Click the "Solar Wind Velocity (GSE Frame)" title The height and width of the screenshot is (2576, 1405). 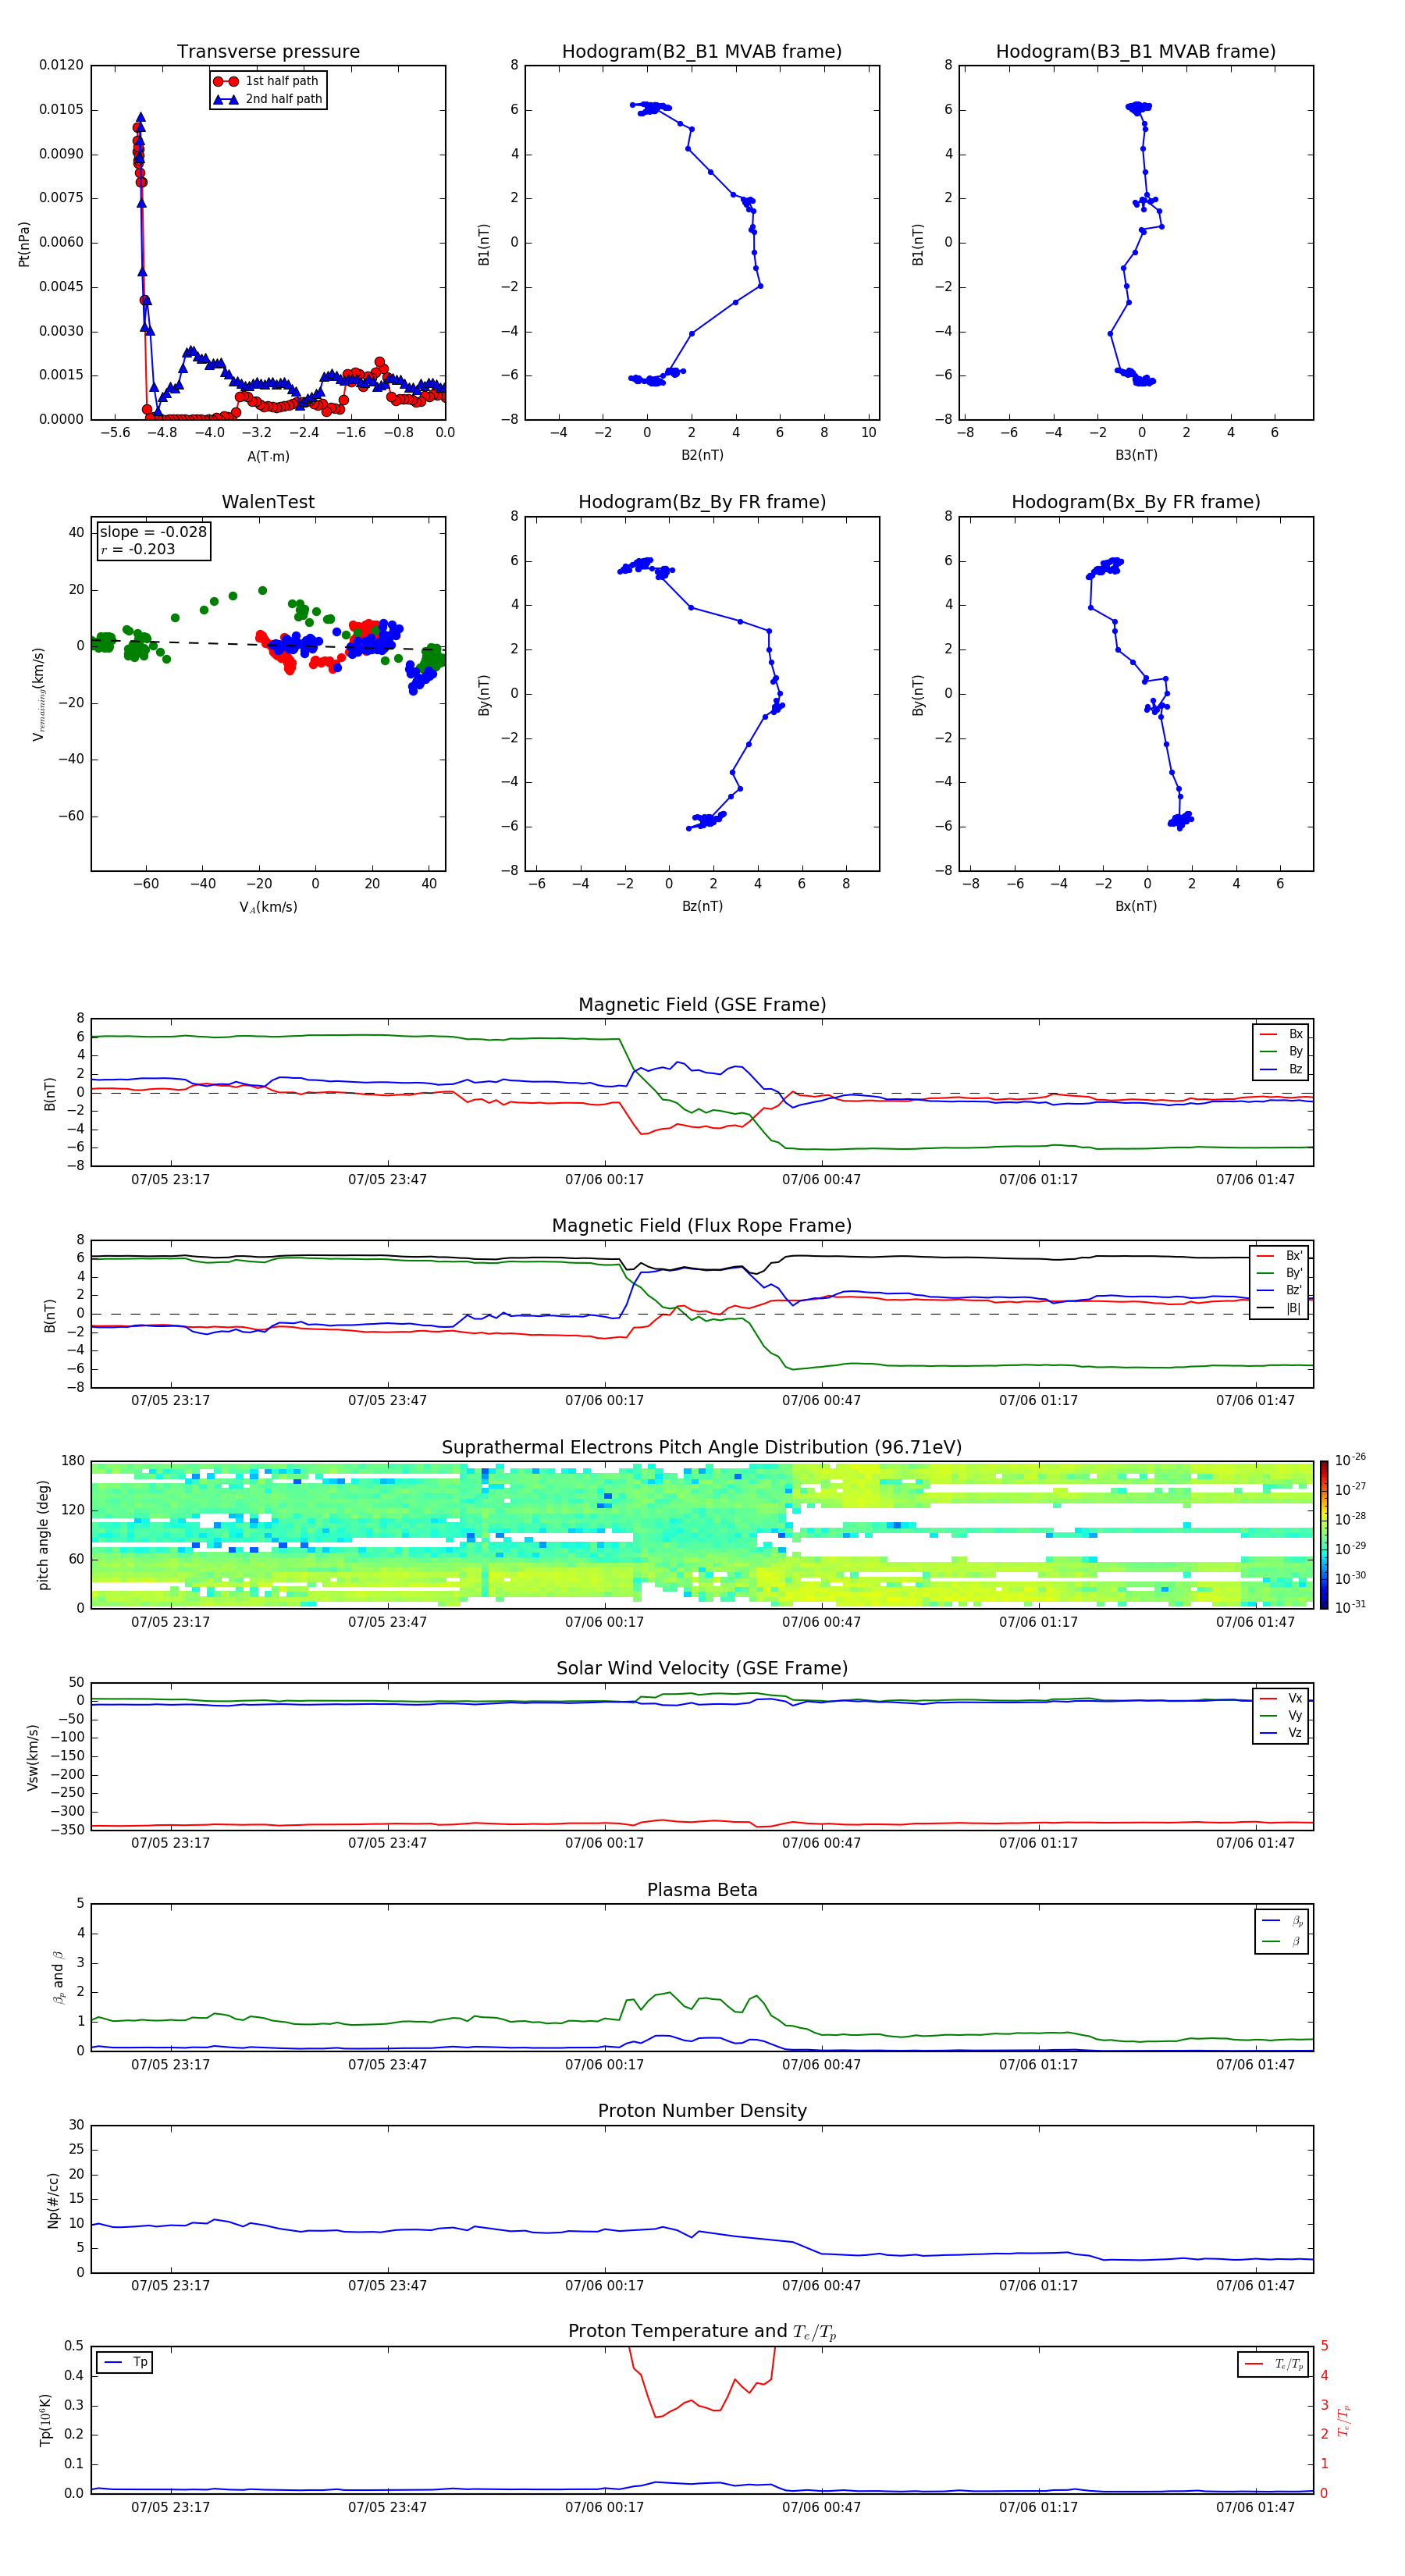(702, 1668)
